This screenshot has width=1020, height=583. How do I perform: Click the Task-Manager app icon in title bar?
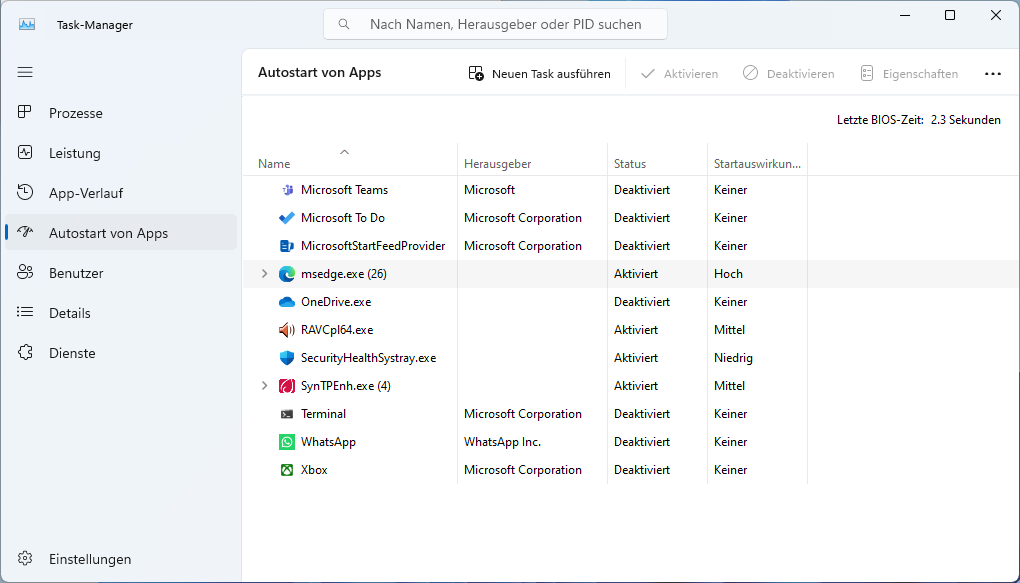(x=27, y=25)
